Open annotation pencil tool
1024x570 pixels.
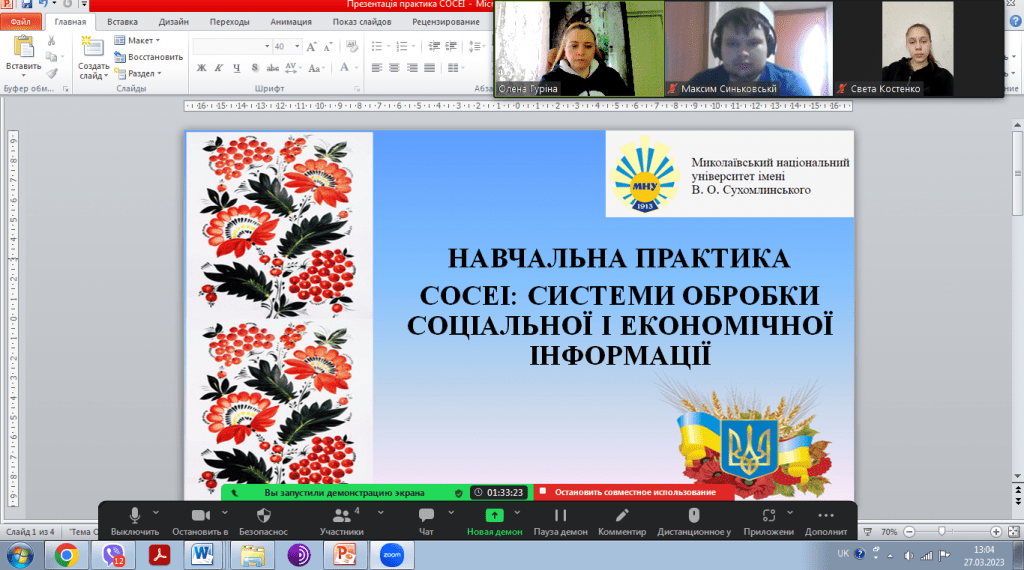[x=622, y=516]
